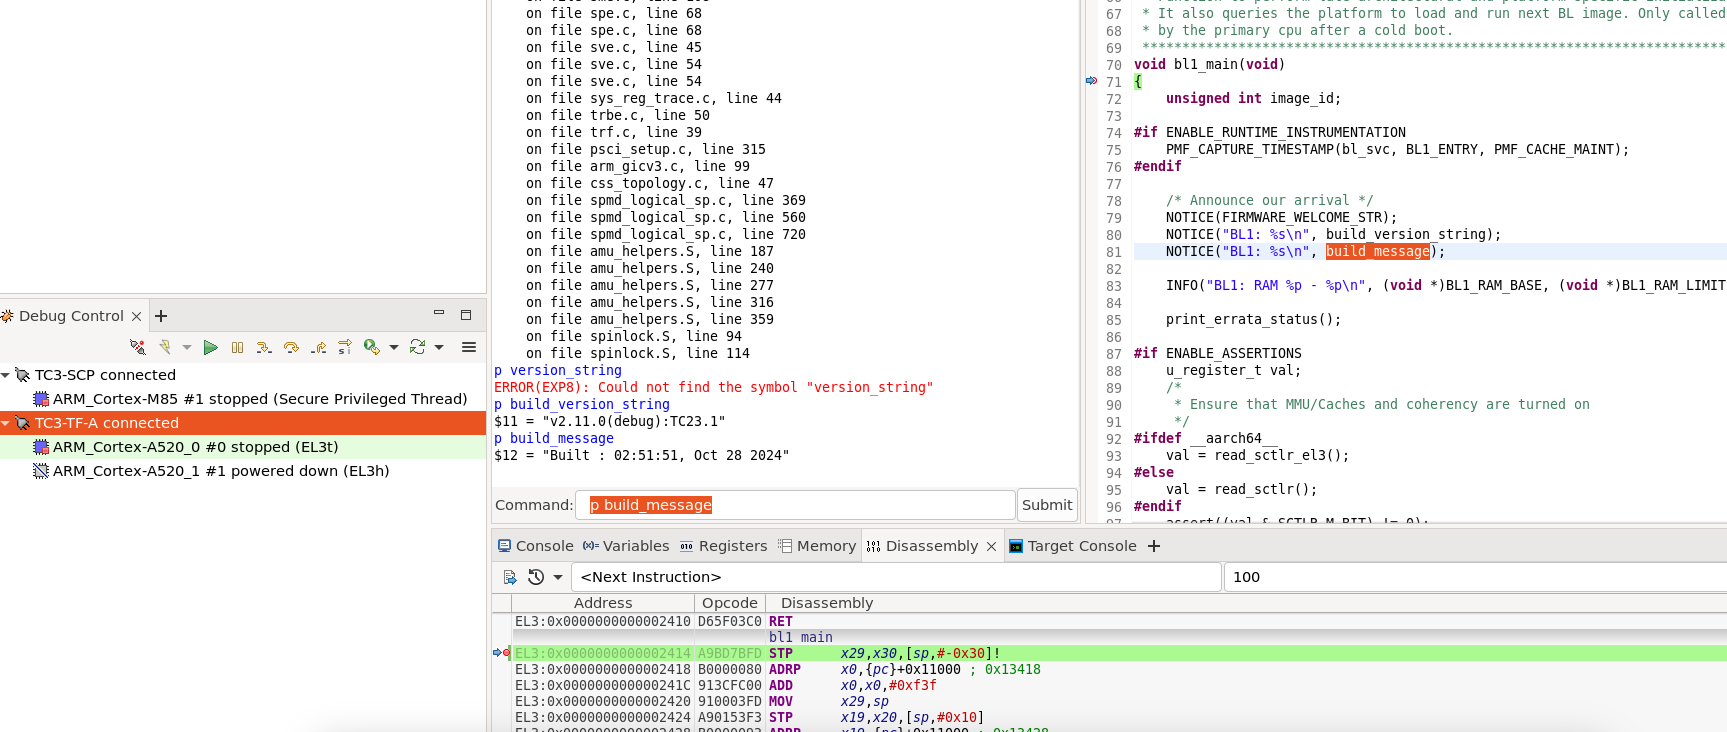Add a new view after Target Console

(x=1154, y=546)
